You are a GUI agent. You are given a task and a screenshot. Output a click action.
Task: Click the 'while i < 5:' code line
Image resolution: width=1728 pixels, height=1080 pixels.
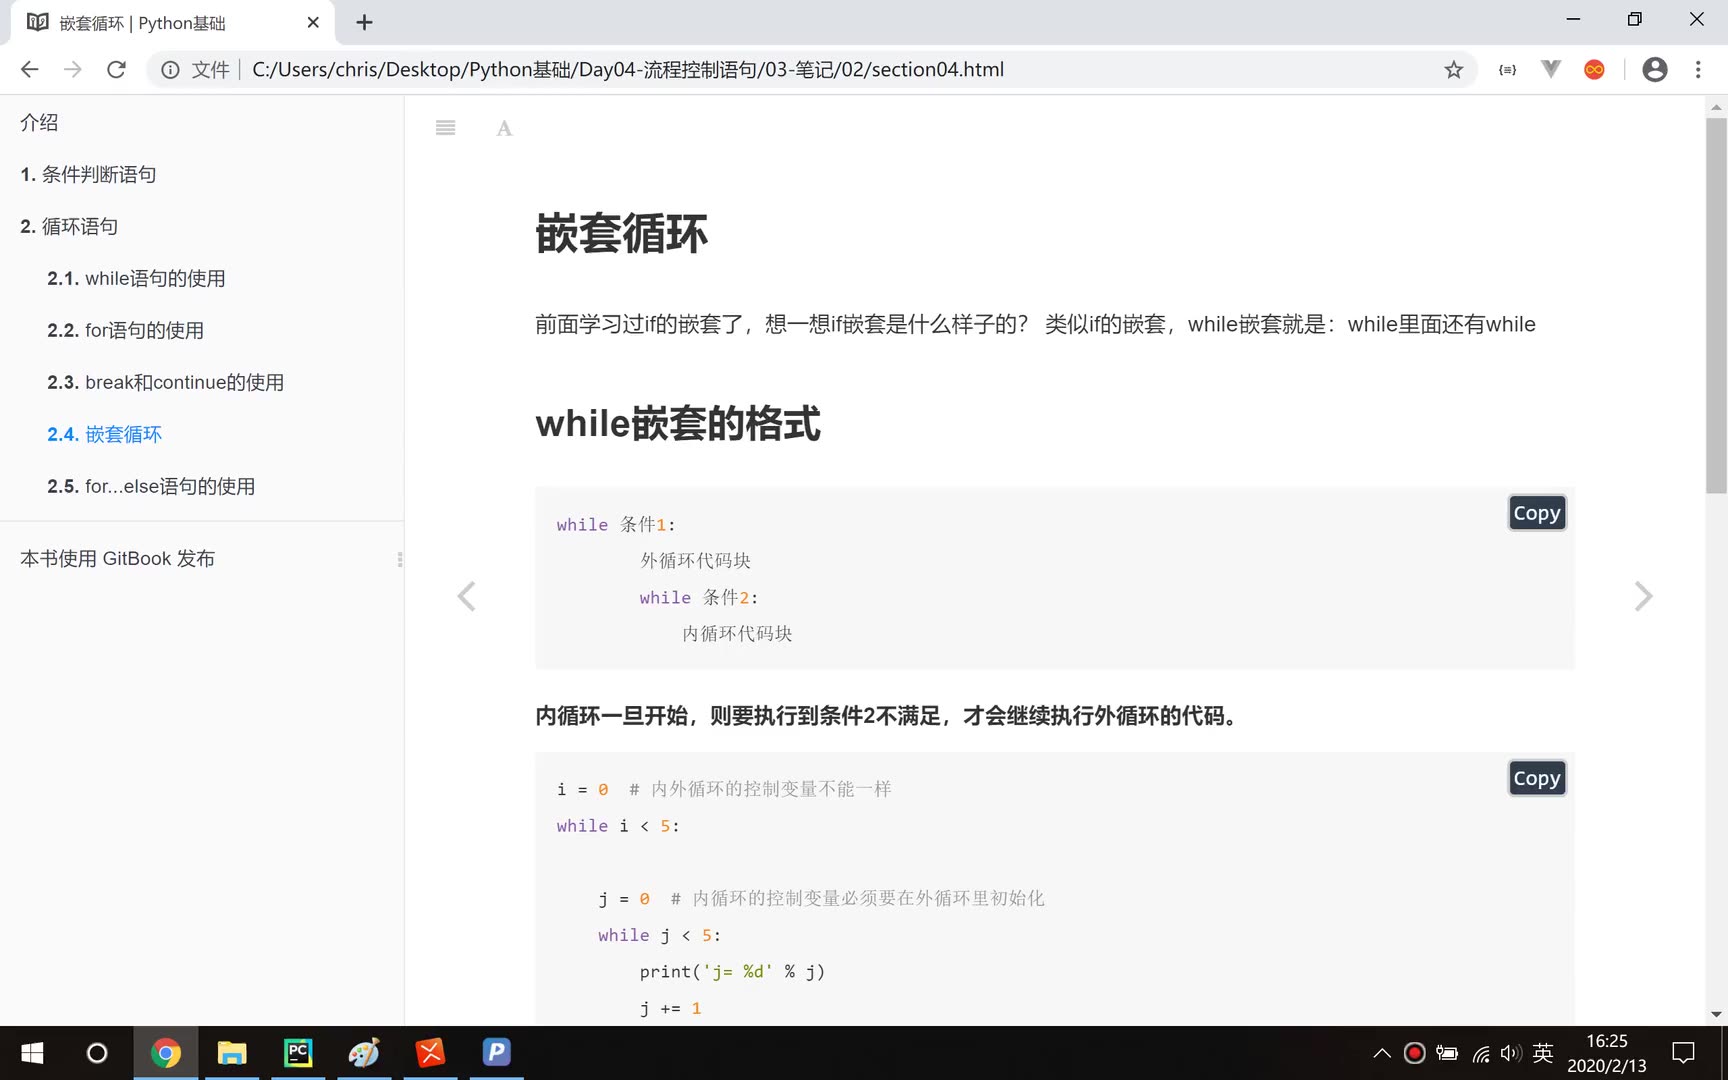[x=618, y=826]
